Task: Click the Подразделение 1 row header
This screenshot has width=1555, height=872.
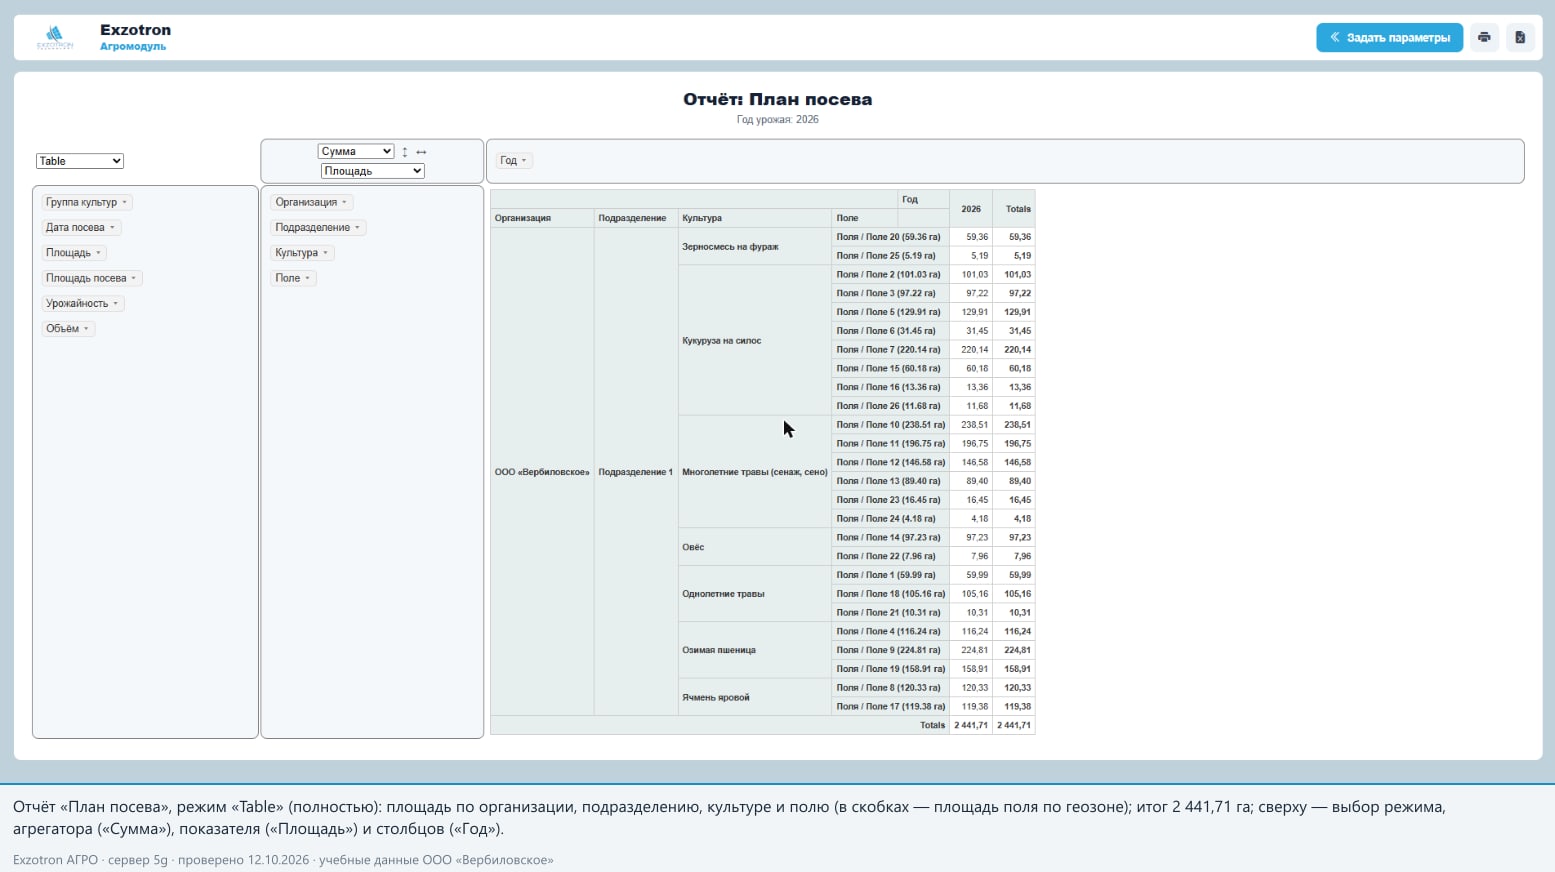Action: [636, 472]
